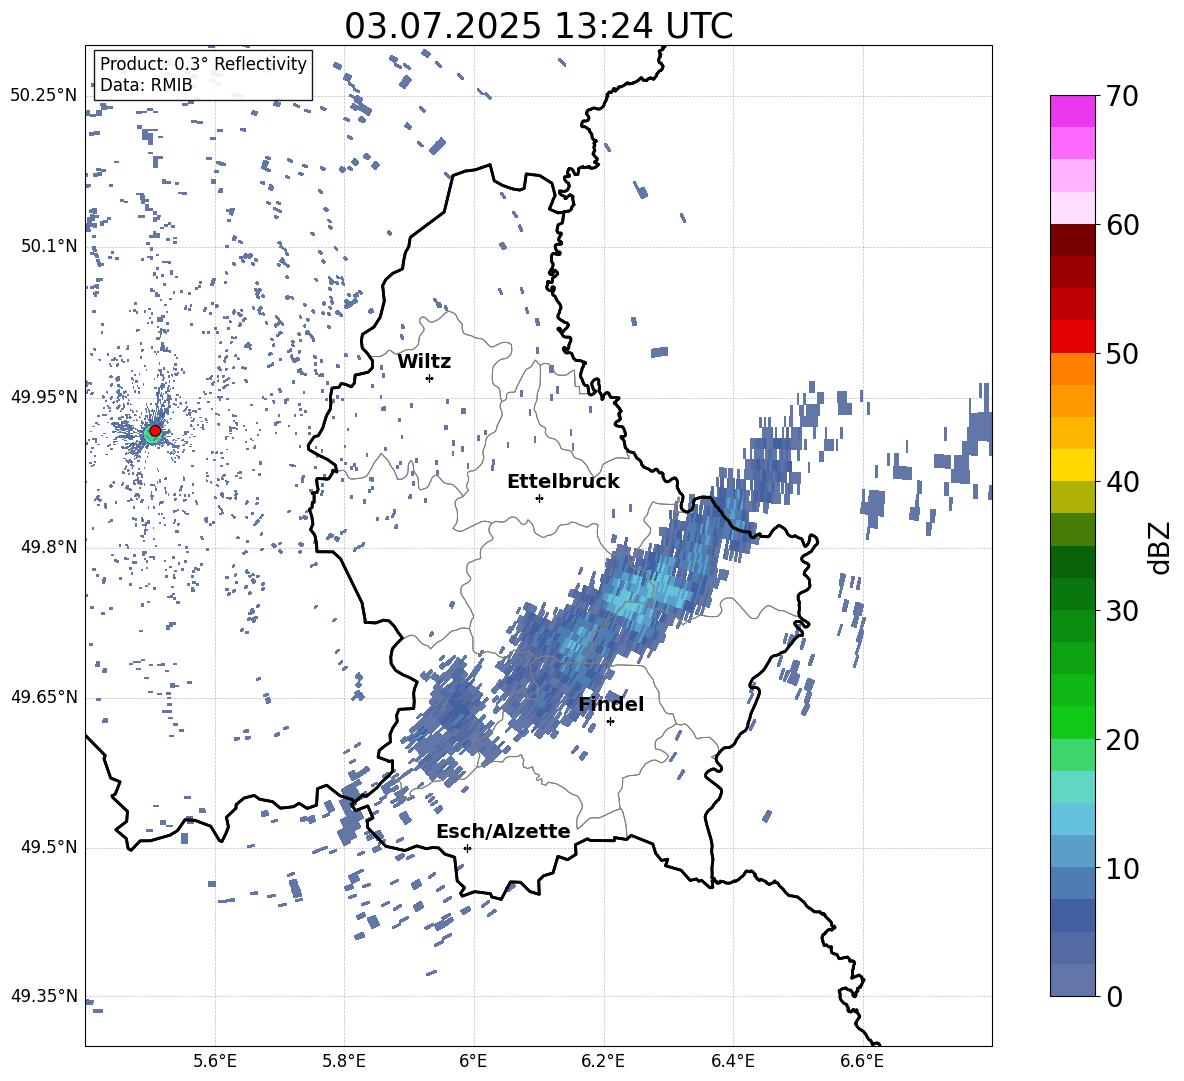Click the 5.6°E longitude label
1184x1081 pixels.
[215, 1061]
